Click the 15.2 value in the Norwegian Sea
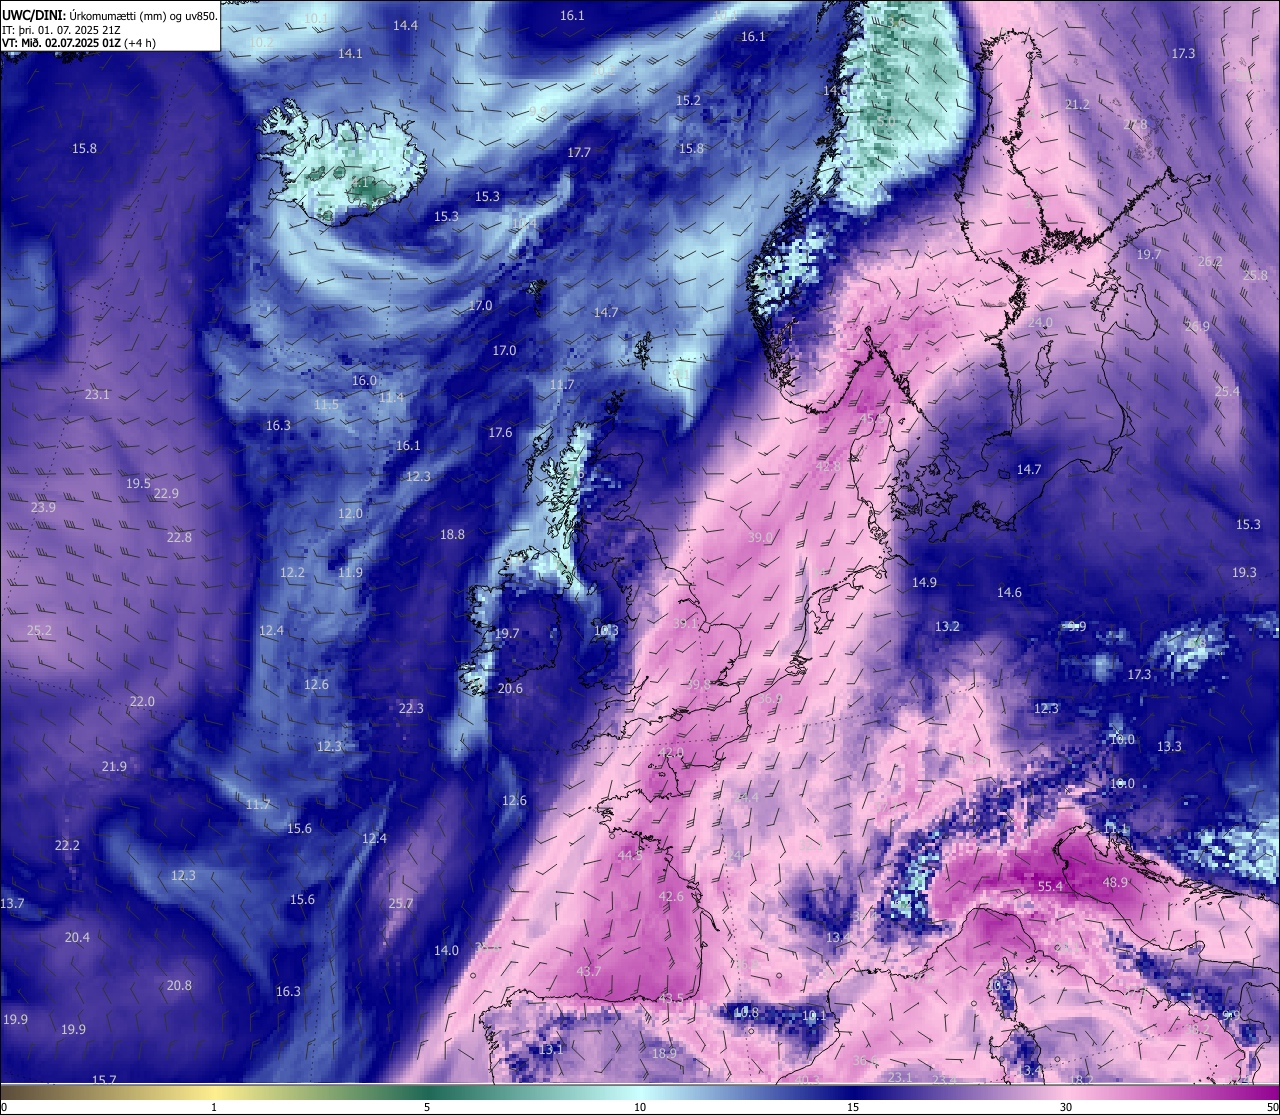Image resolution: width=1280 pixels, height=1115 pixels. tap(688, 100)
